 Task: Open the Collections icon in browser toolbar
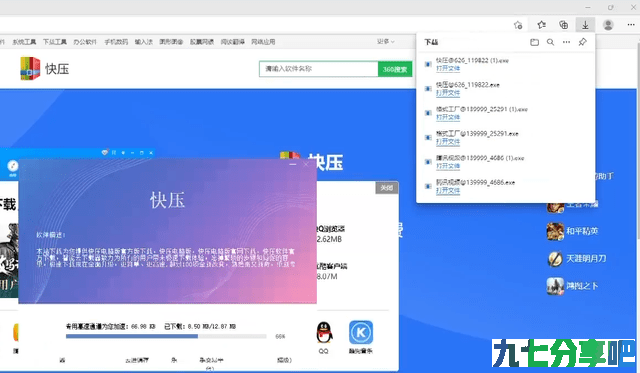[564, 25]
